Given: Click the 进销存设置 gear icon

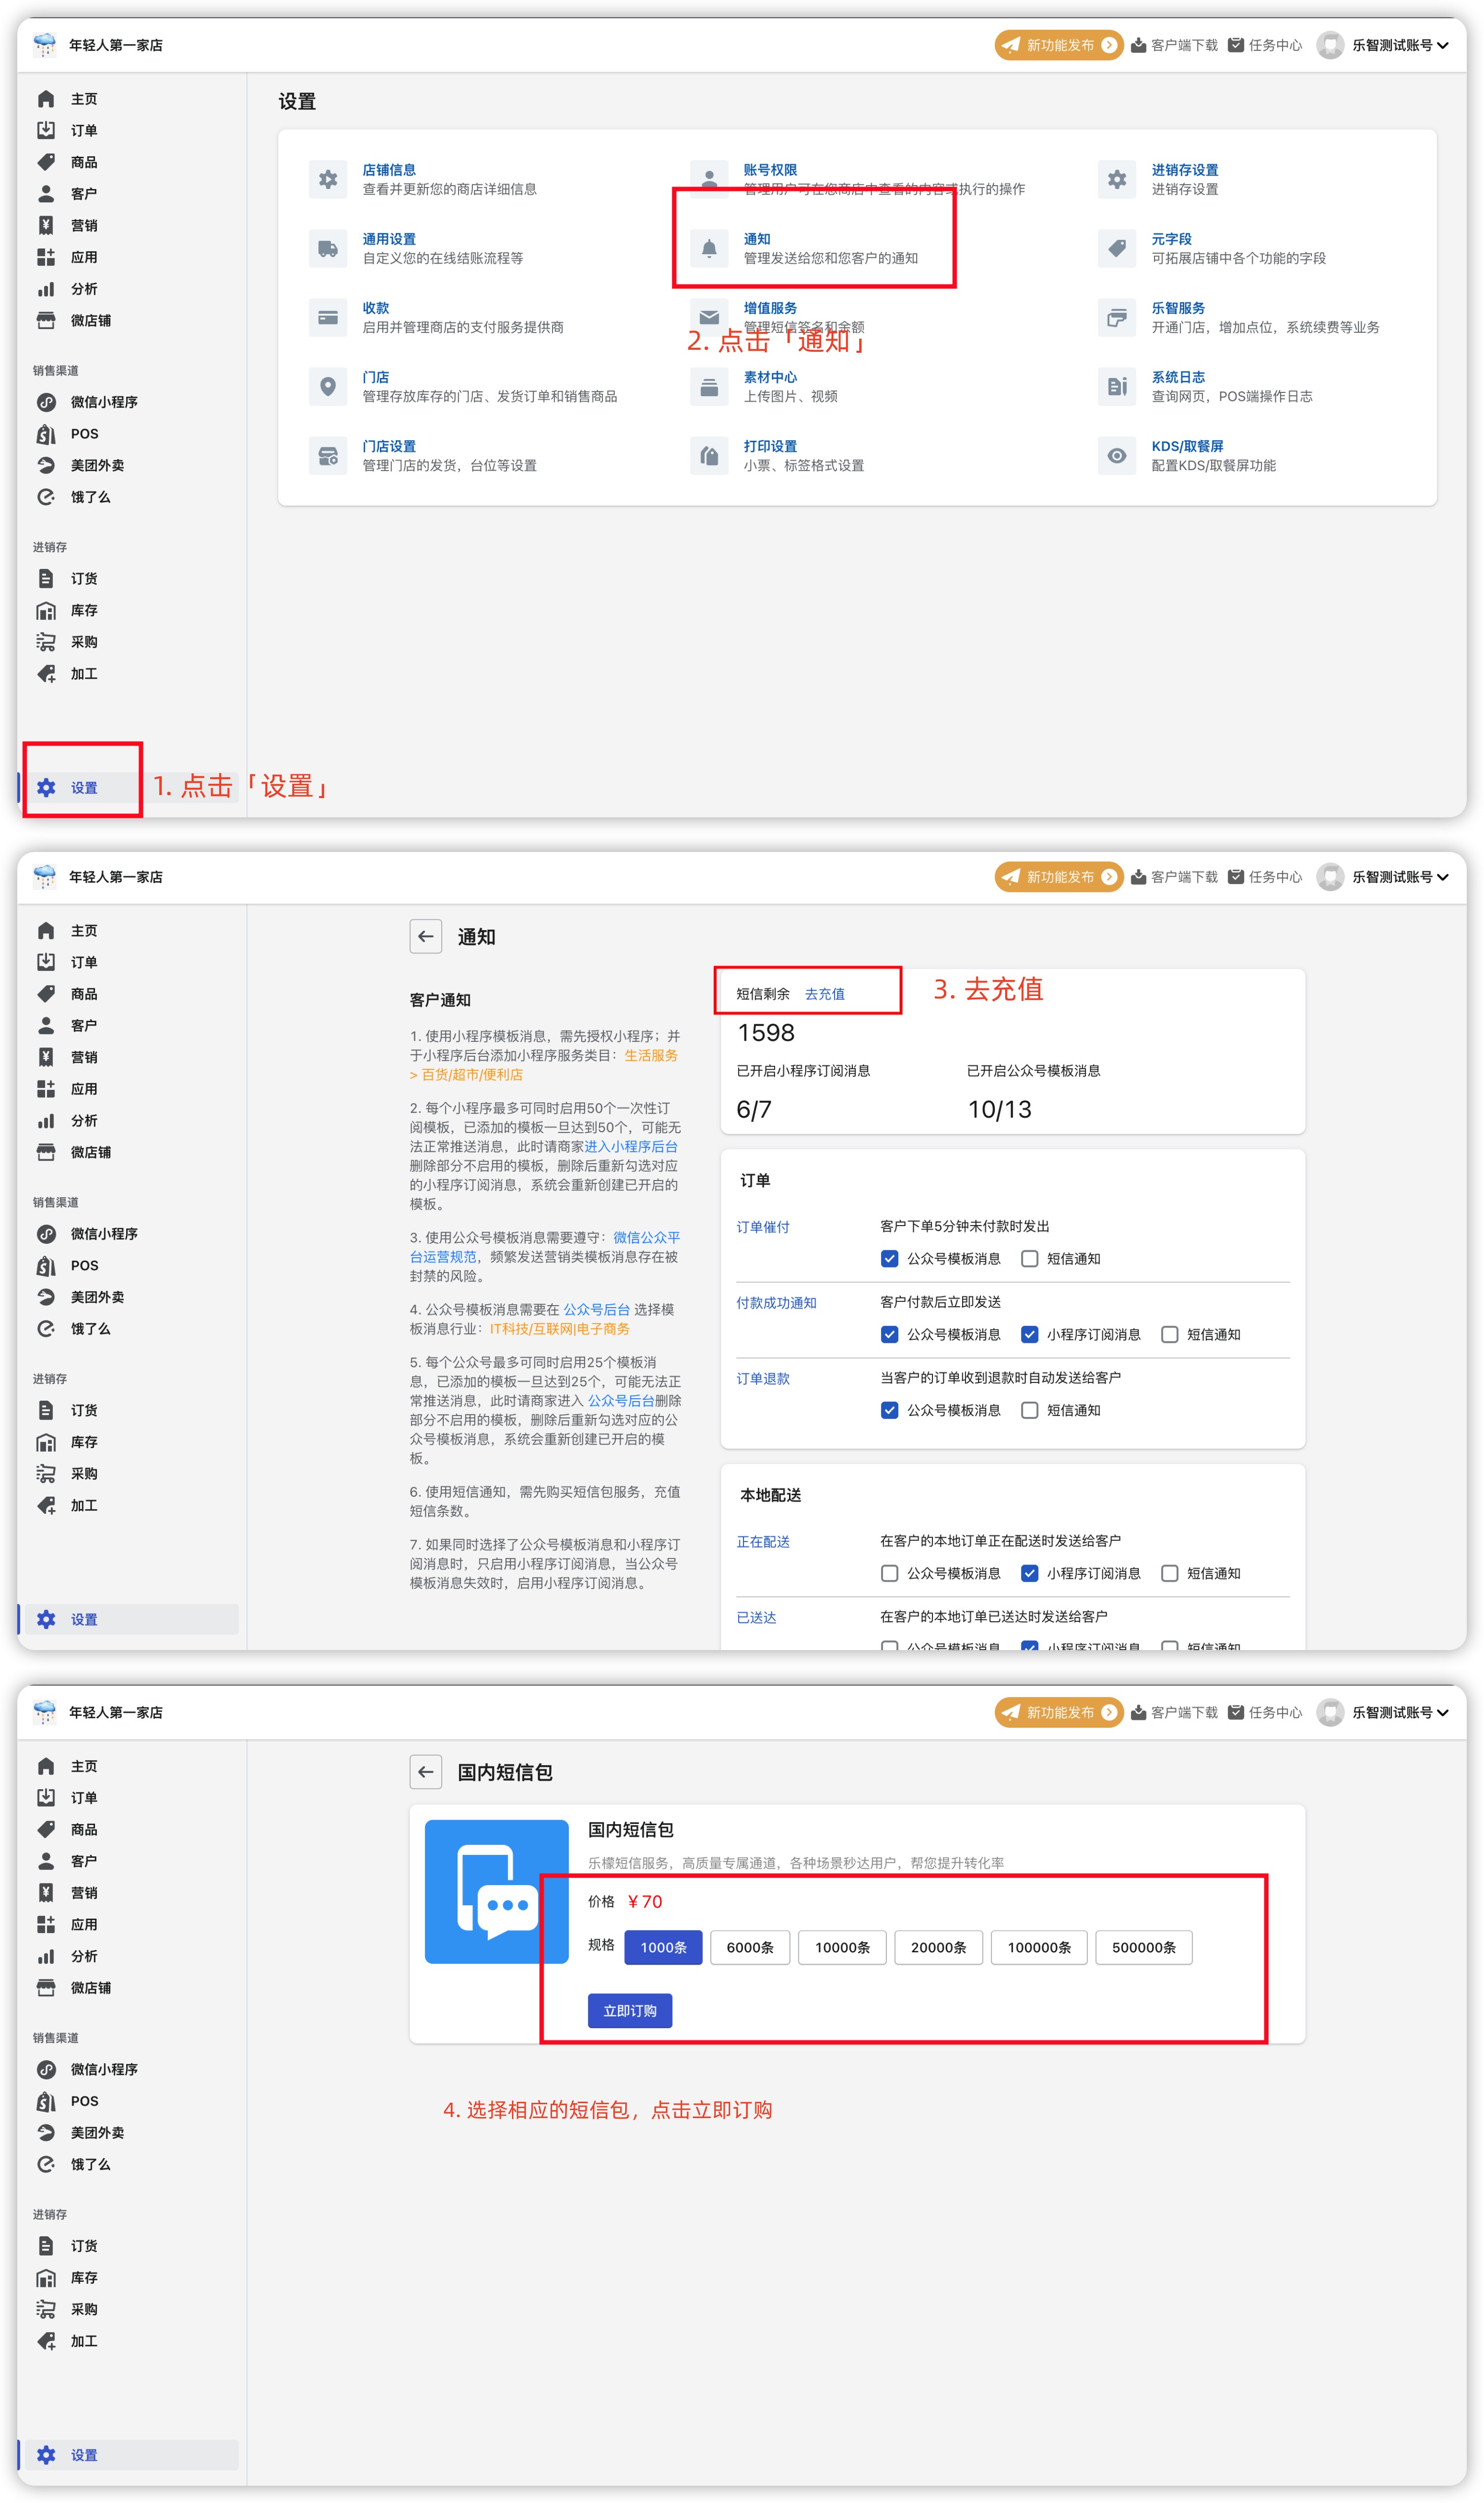Looking at the screenshot, I should pos(1117,179).
